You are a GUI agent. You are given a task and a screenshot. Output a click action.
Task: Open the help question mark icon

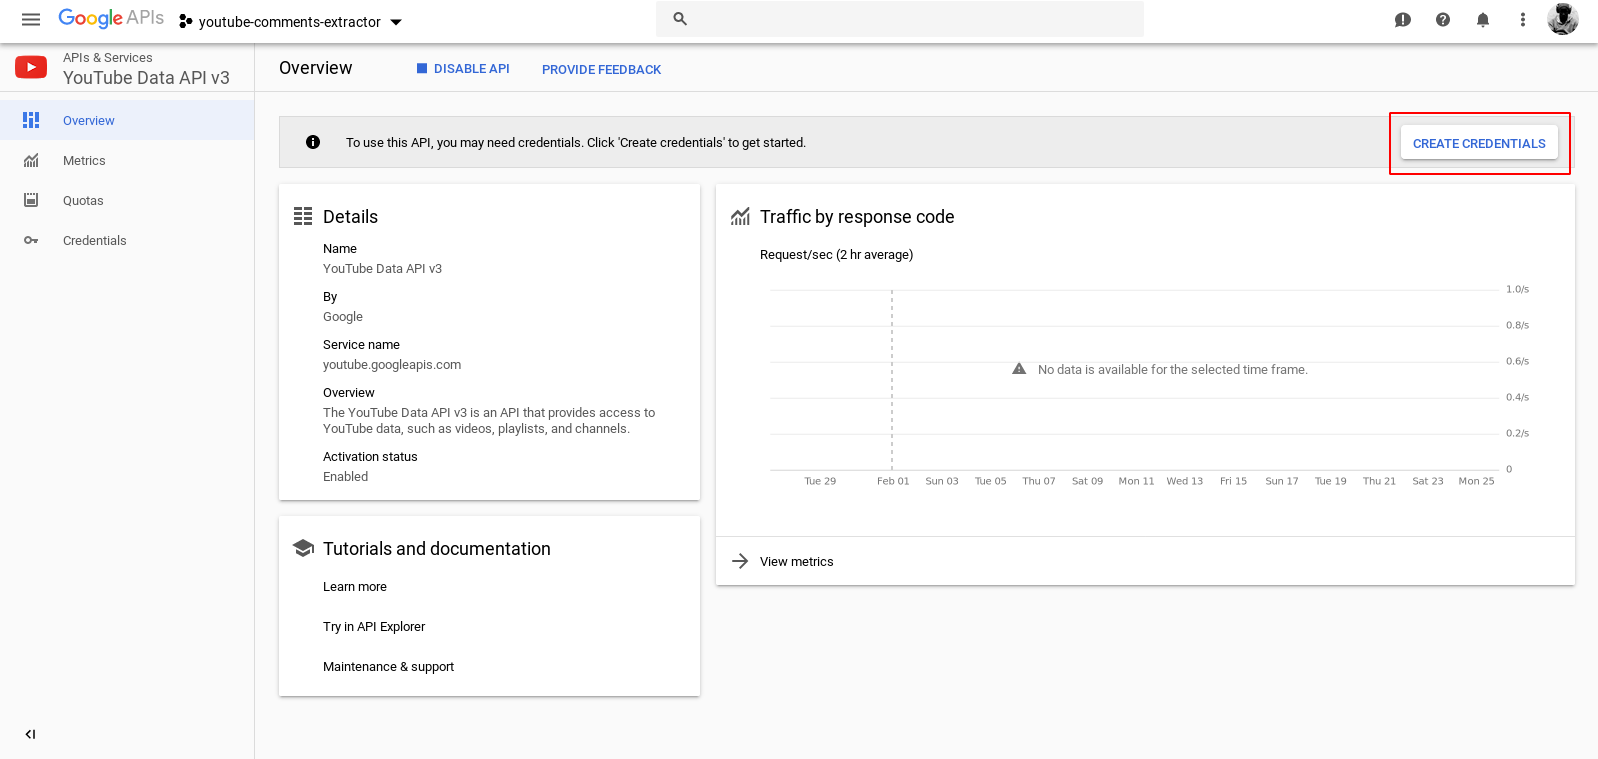[x=1443, y=20]
